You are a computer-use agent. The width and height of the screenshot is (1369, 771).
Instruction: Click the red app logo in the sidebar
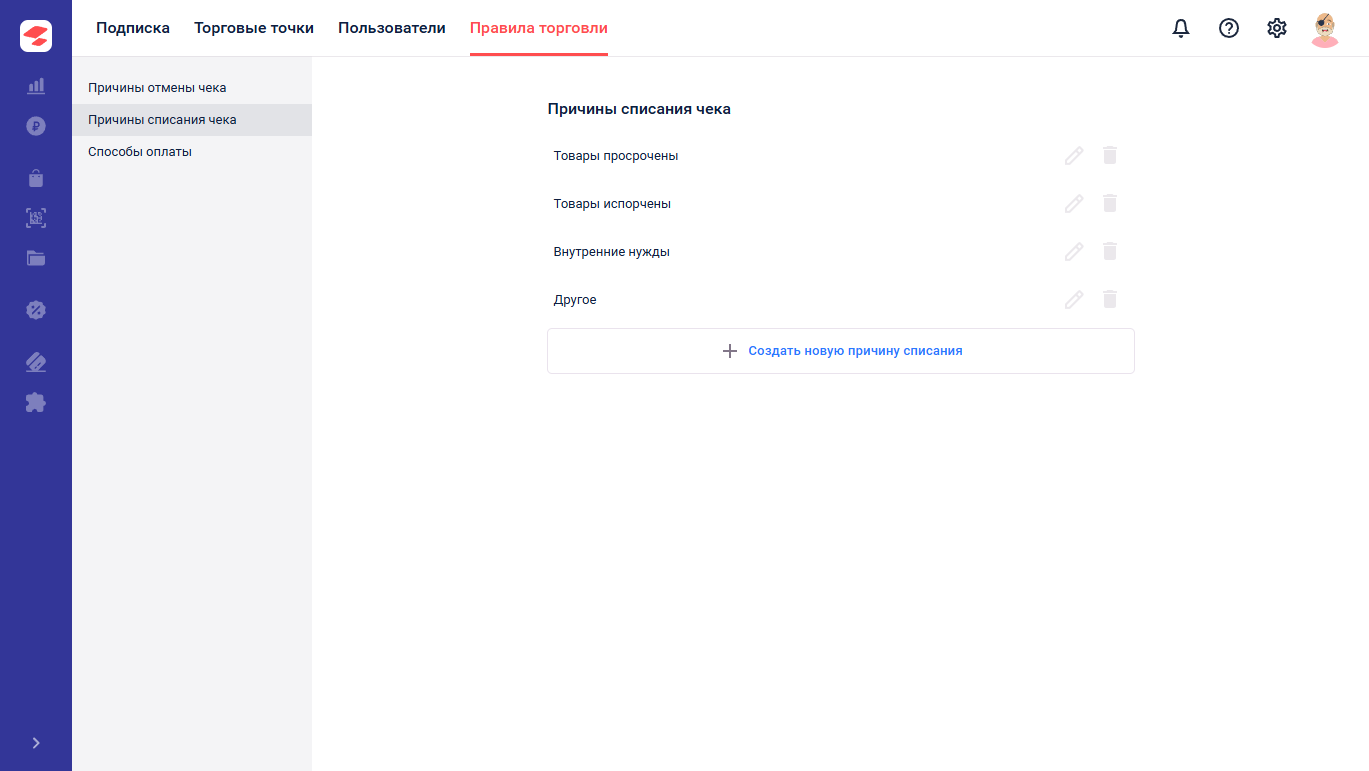36,36
